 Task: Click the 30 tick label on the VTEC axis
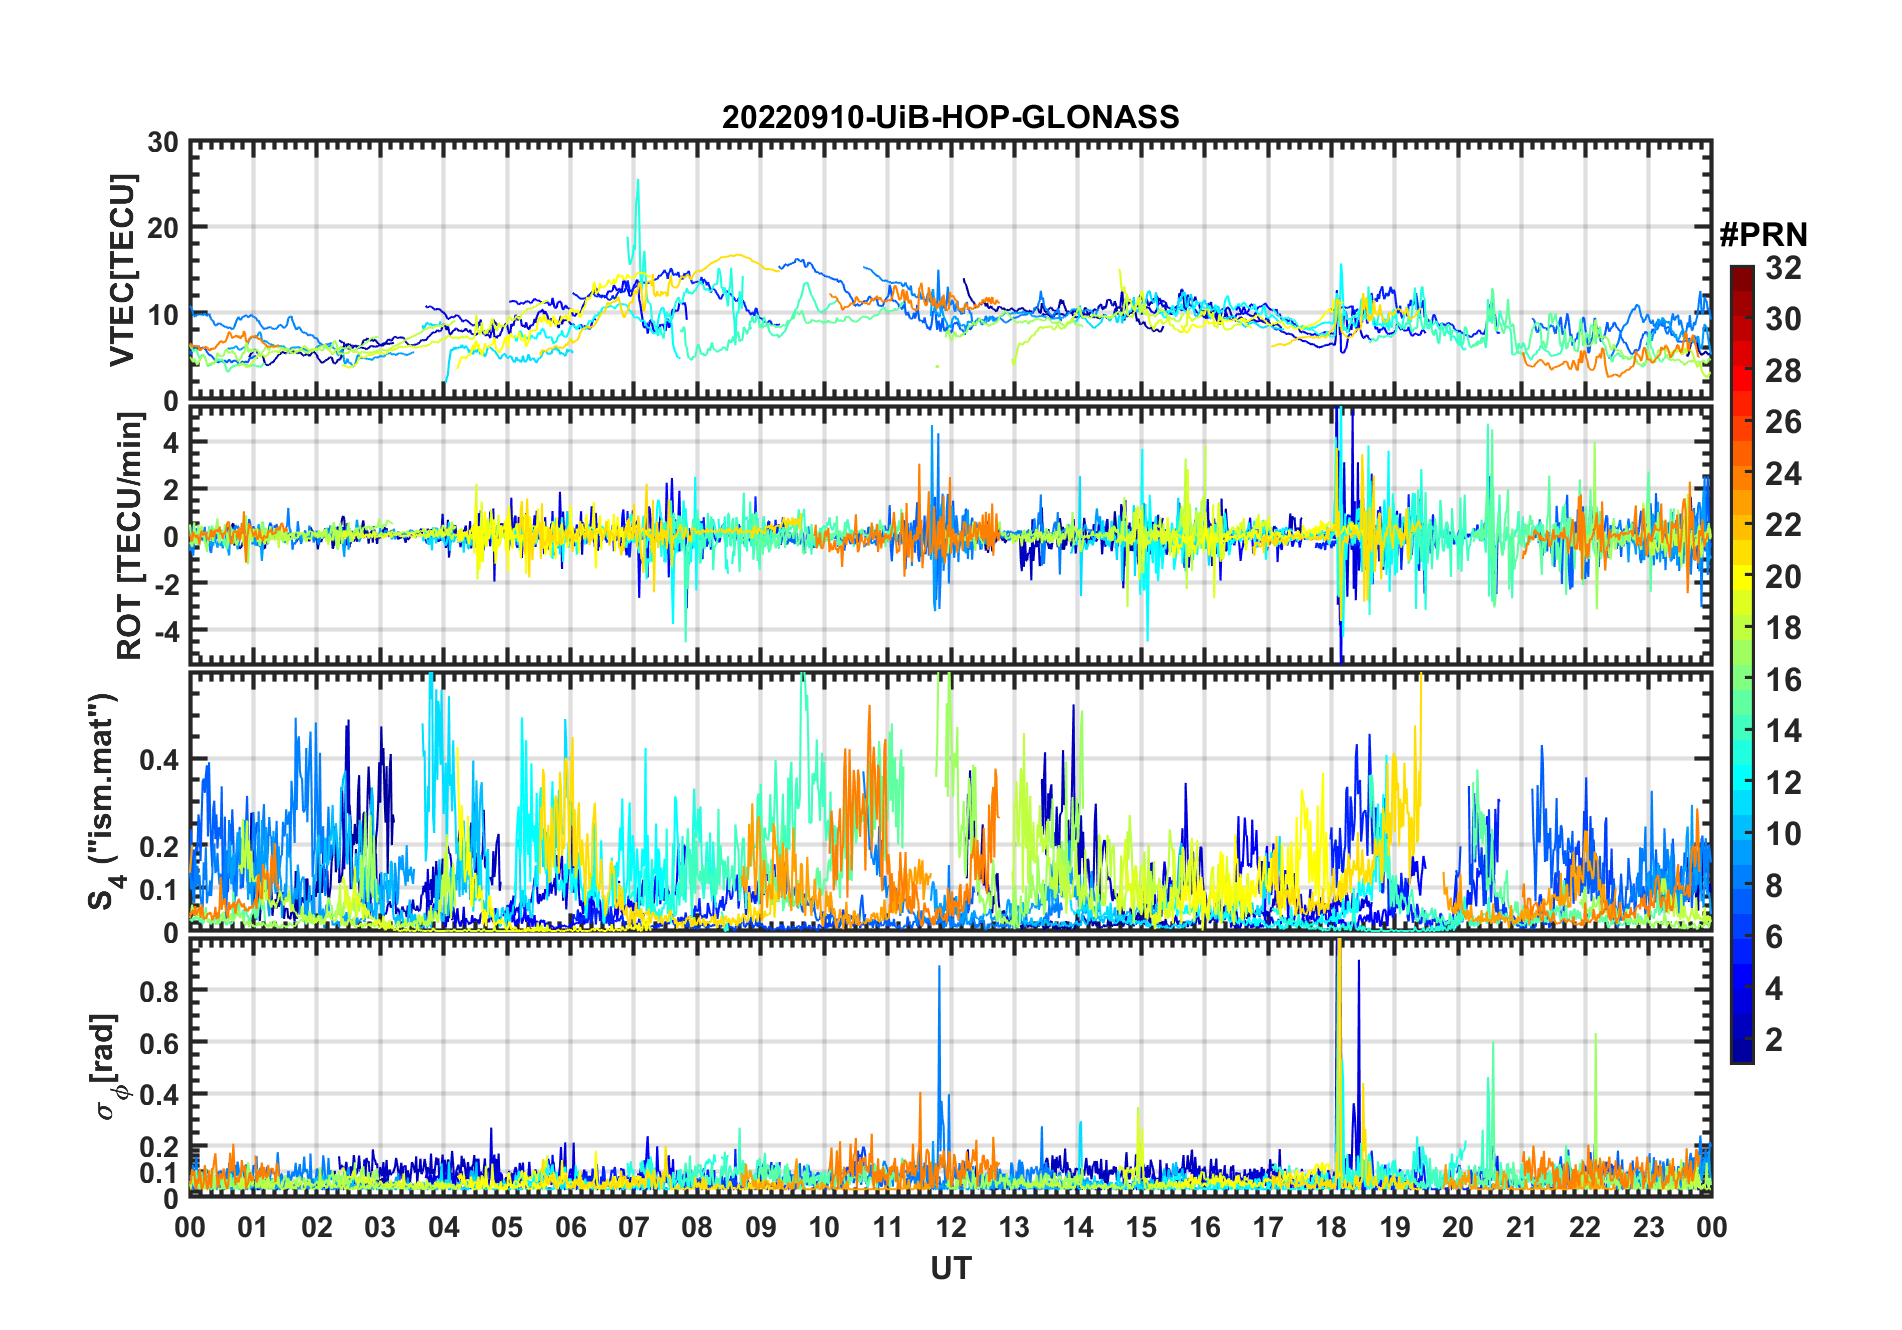(x=162, y=143)
